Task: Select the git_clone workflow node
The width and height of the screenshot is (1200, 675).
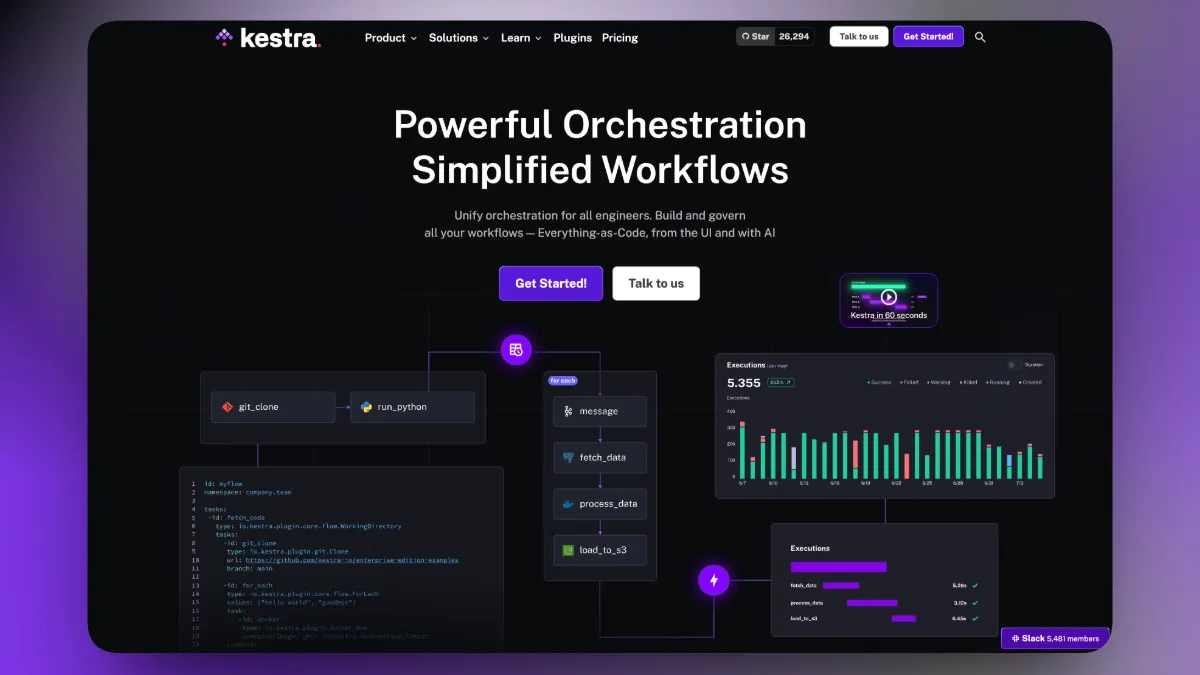Action: click(x=273, y=407)
